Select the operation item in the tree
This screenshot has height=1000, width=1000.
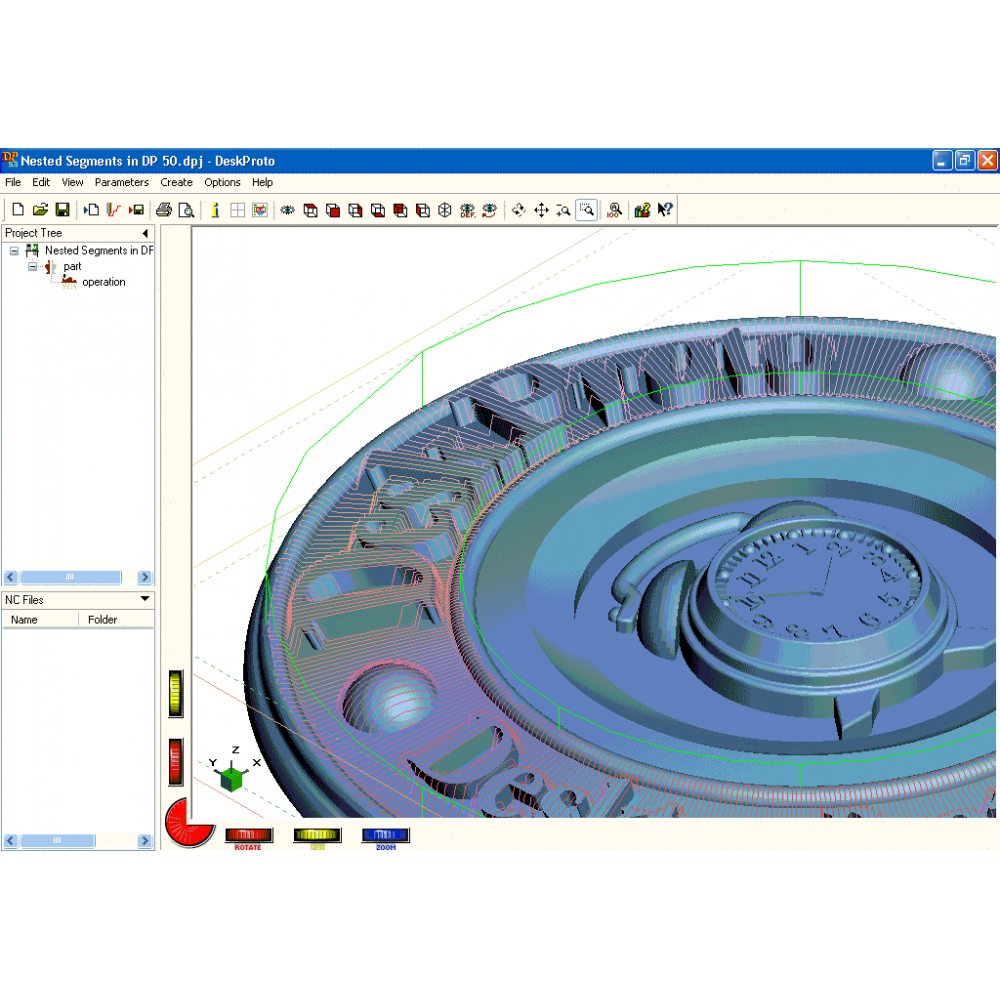(103, 282)
